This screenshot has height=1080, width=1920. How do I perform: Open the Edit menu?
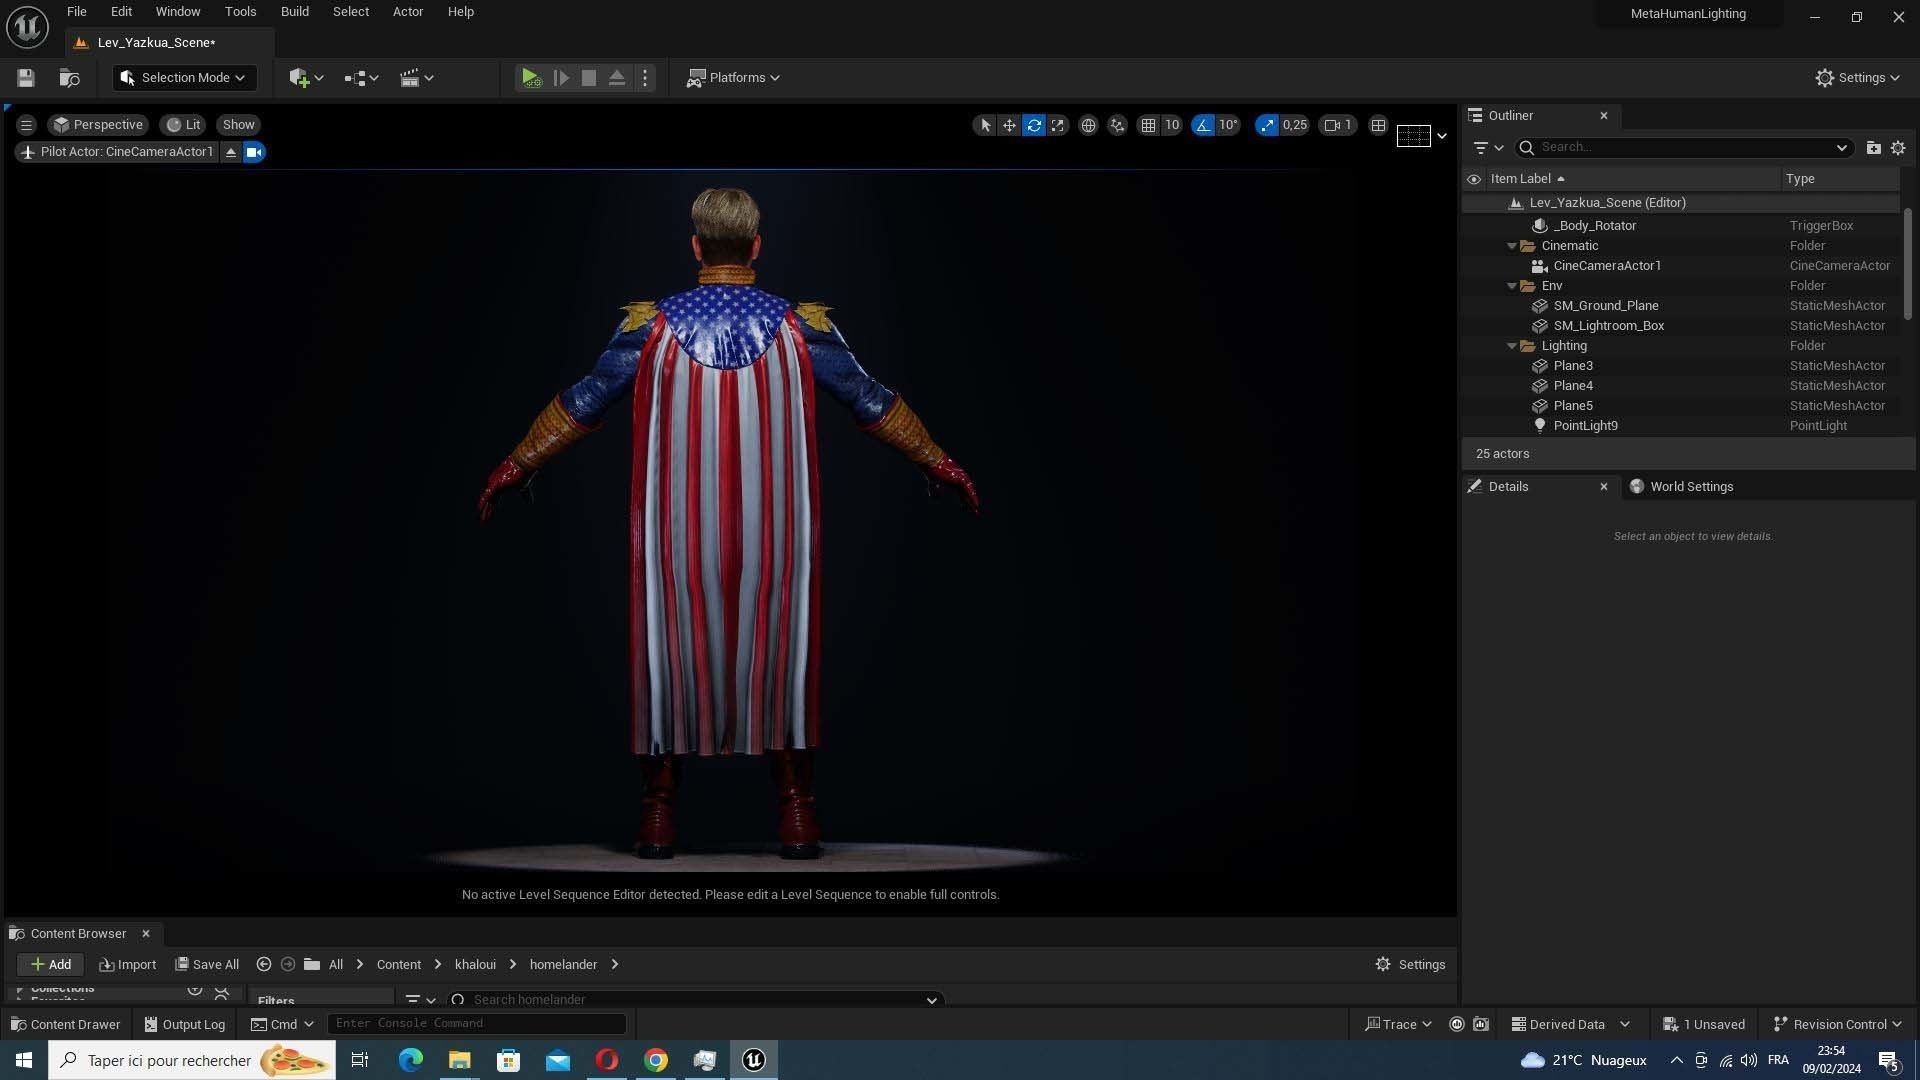(121, 12)
